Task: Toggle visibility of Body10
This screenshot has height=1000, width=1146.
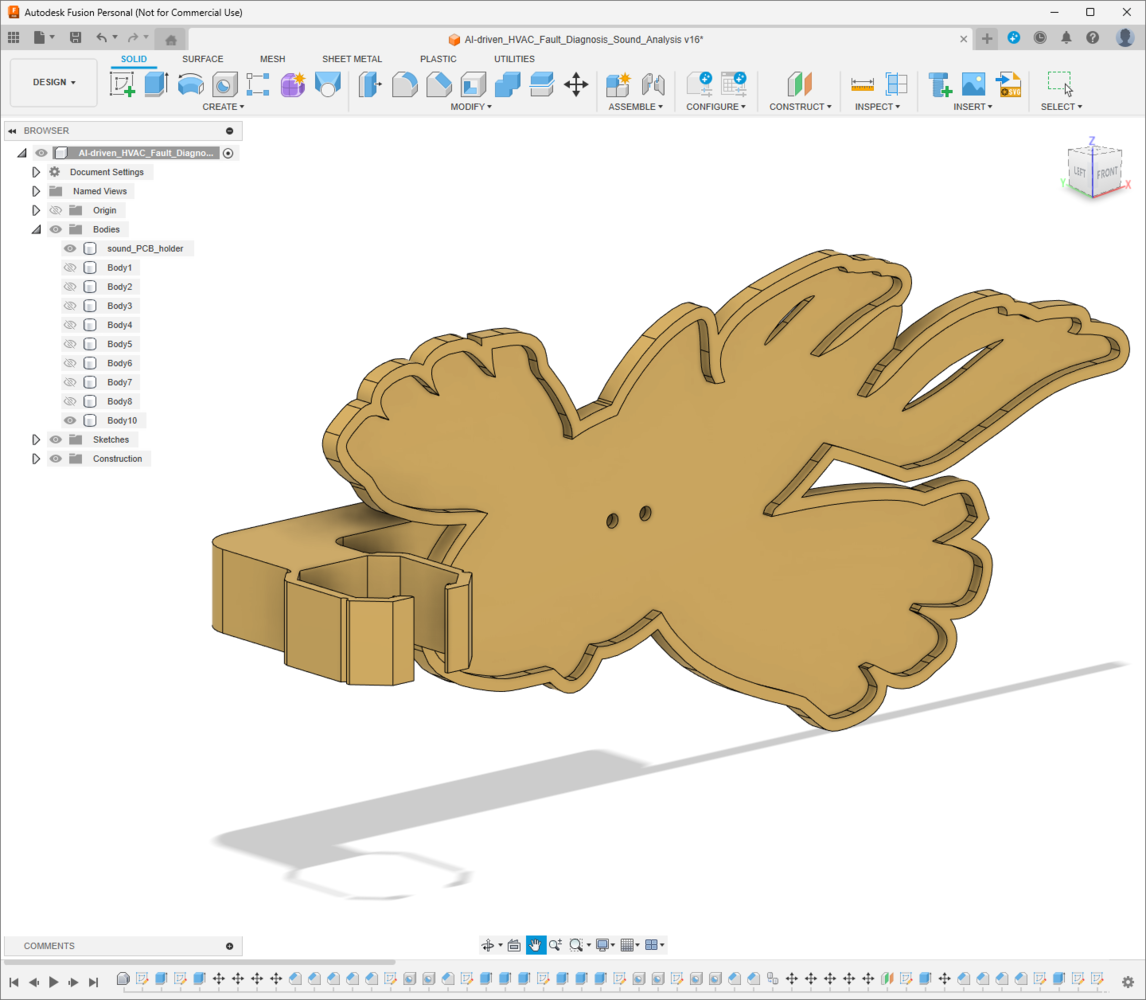Action: (x=70, y=421)
